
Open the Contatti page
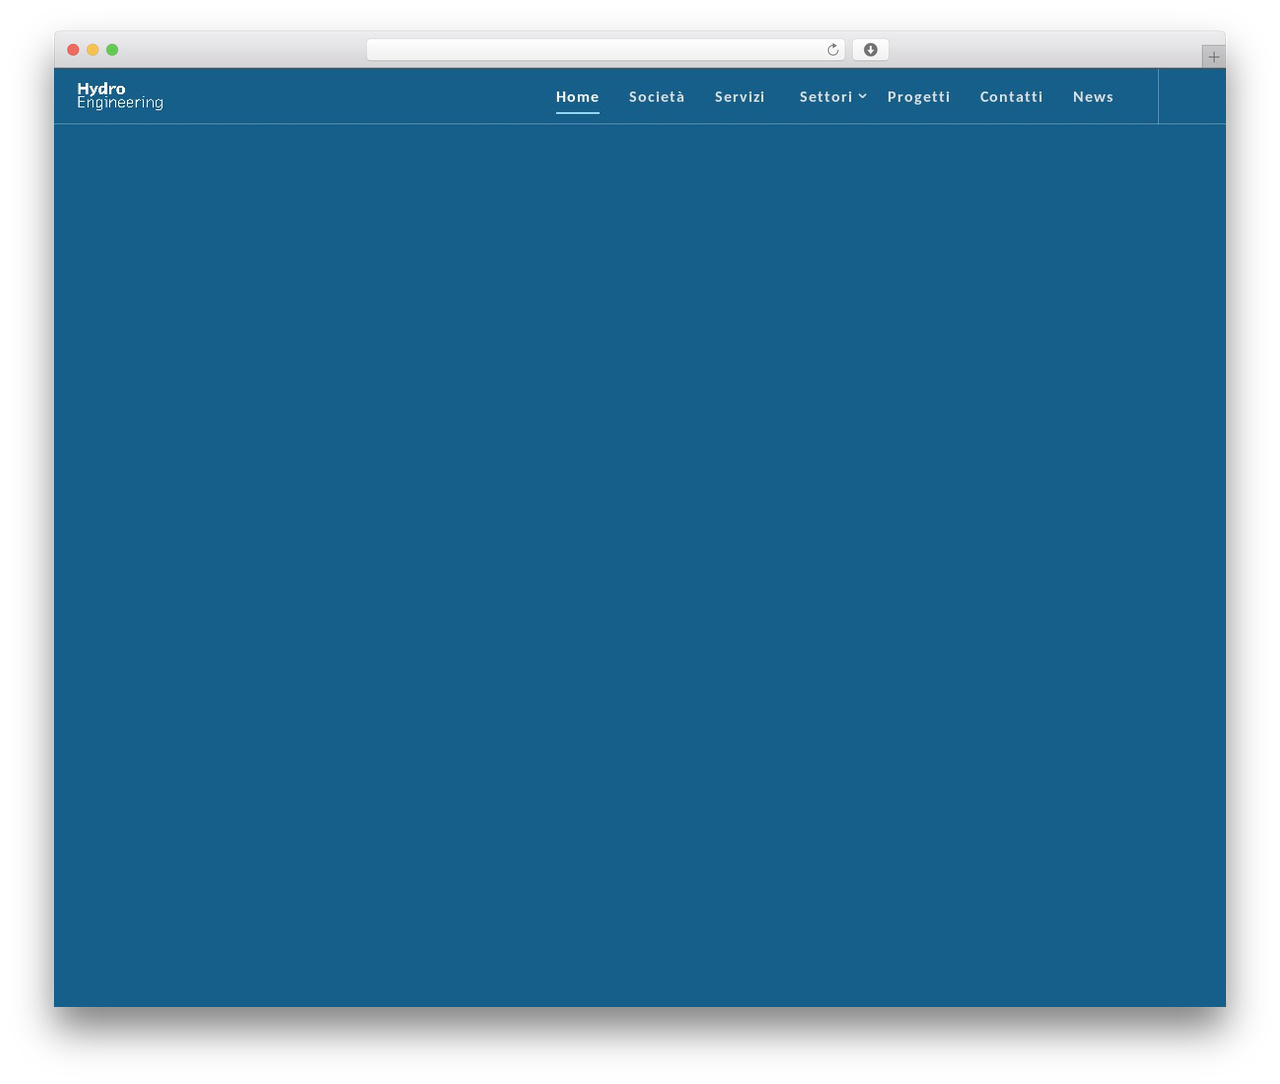[x=1011, y=97]
